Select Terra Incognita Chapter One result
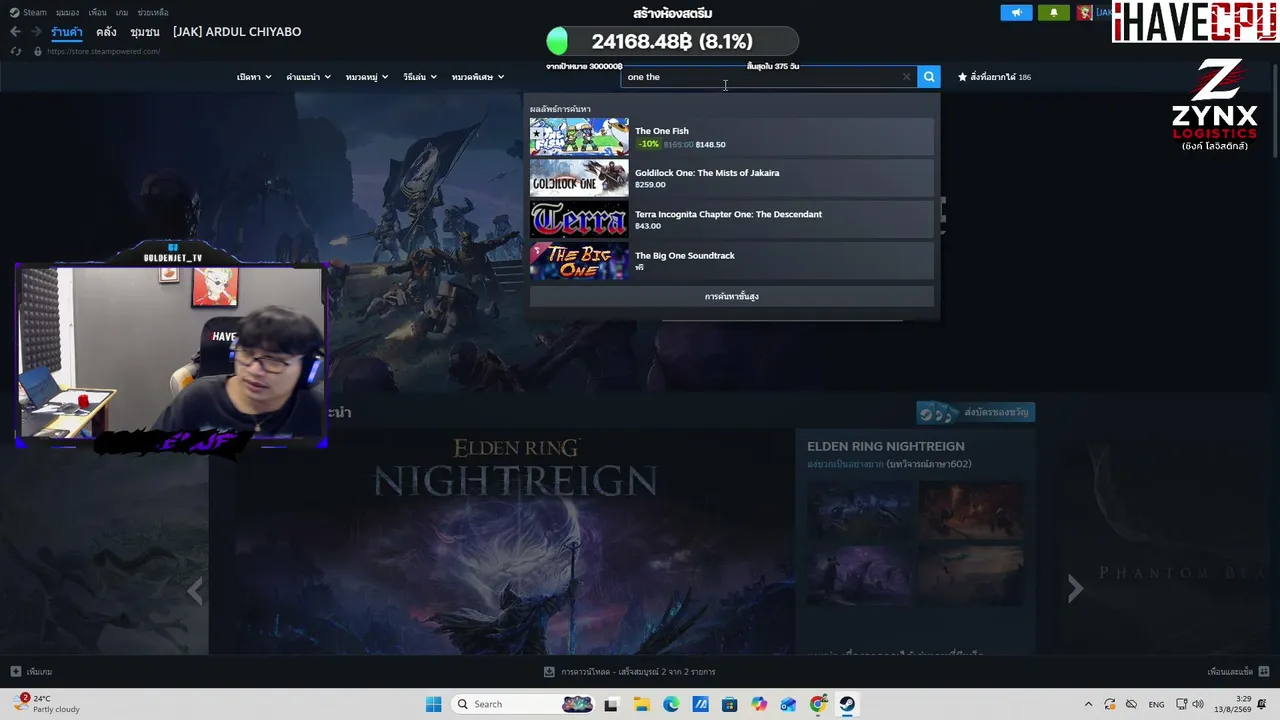This screenshot has width=1280, height=720. coord(732,220)
